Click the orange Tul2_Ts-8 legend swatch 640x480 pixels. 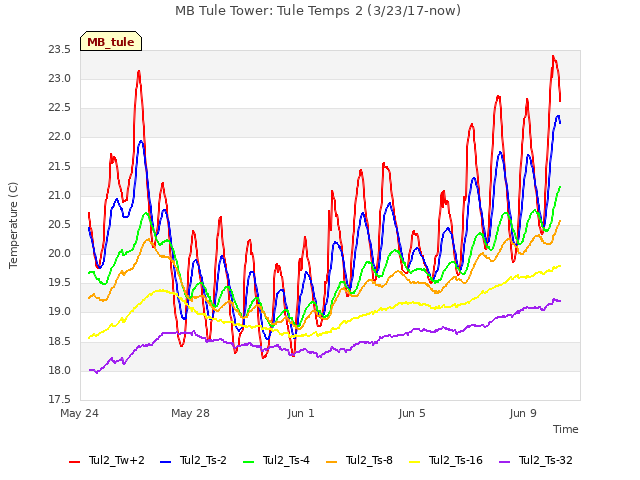point(332,462)
